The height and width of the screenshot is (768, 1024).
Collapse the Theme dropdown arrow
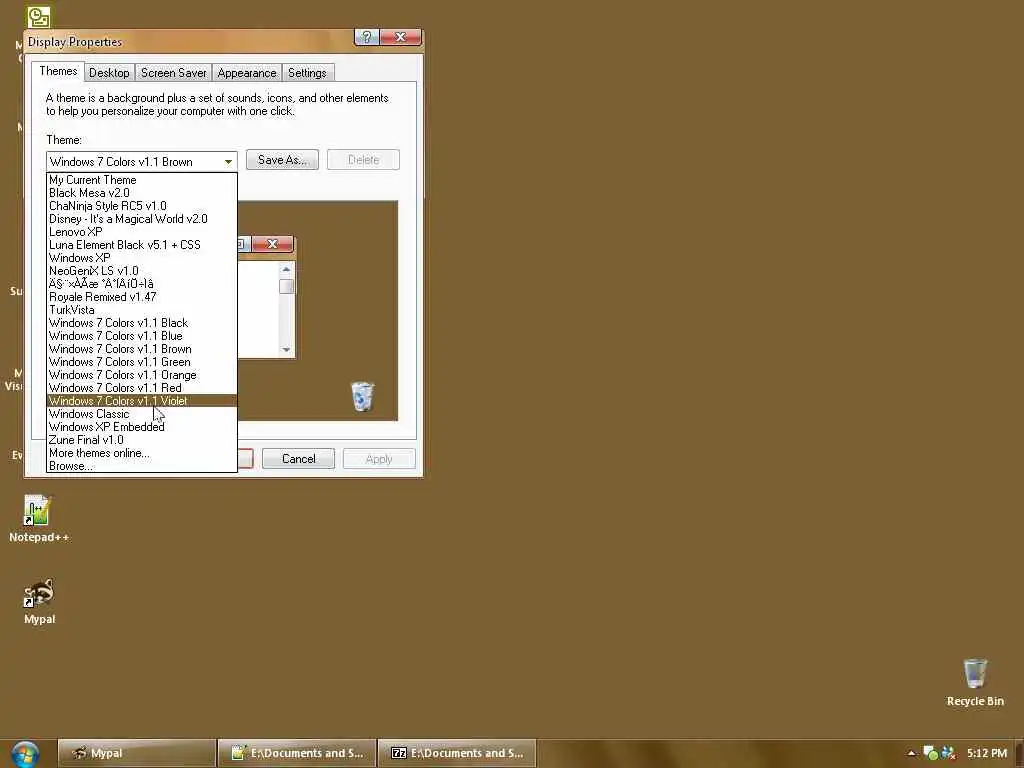(x=228, y=161)
